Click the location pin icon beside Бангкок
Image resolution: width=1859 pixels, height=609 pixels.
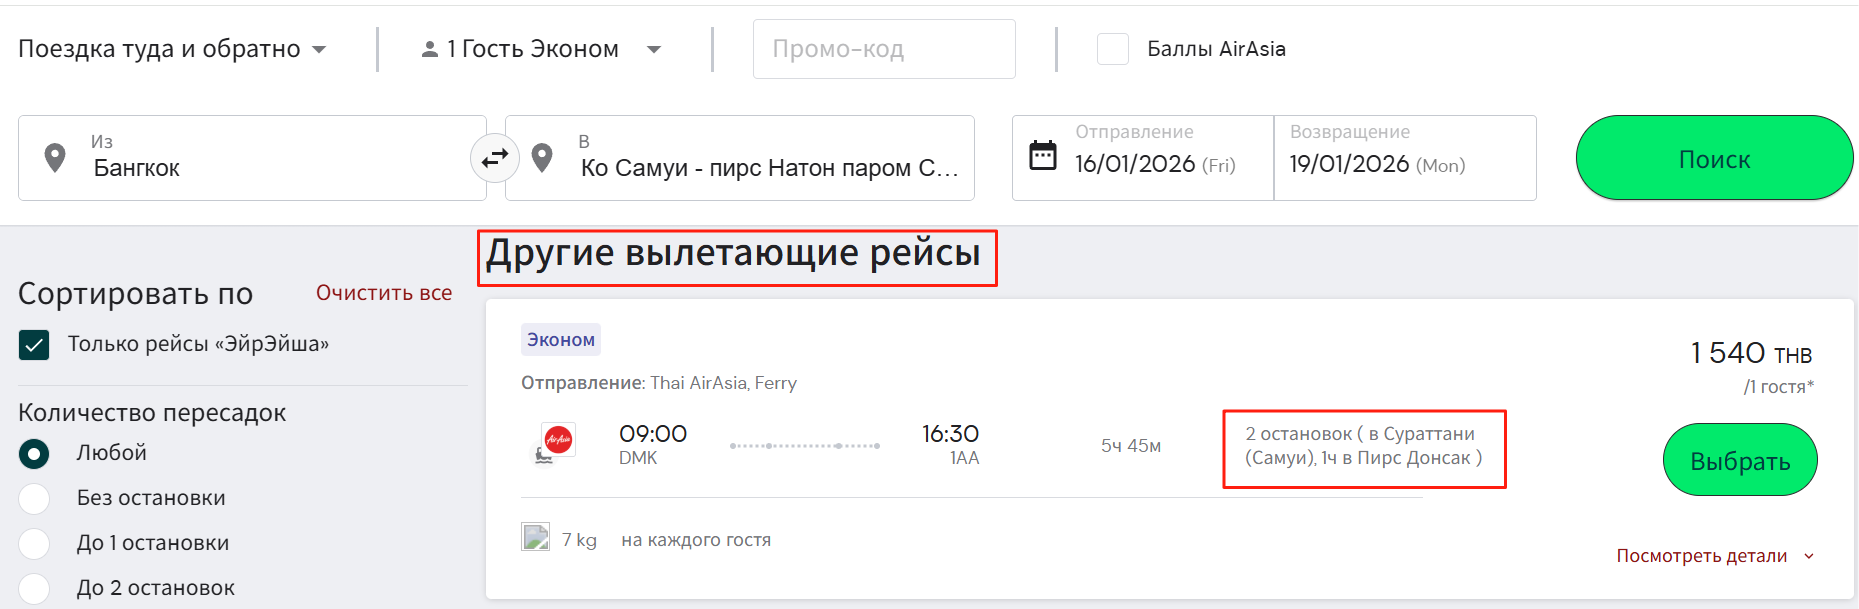tap(55, 157)
